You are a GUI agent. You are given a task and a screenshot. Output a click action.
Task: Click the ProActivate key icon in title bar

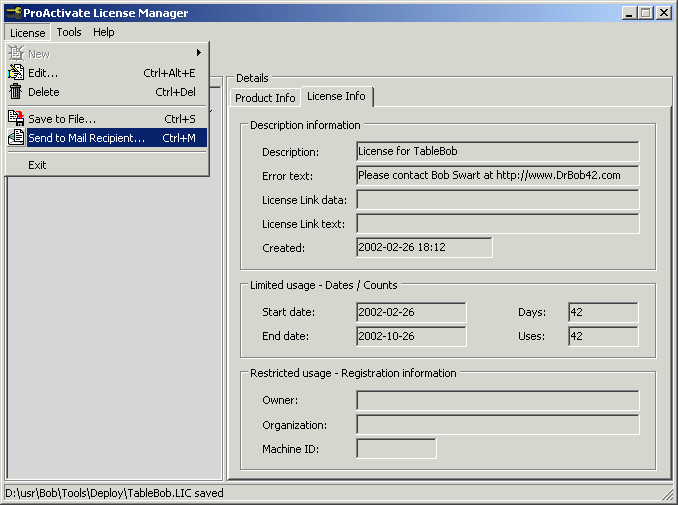pos(13,13)
